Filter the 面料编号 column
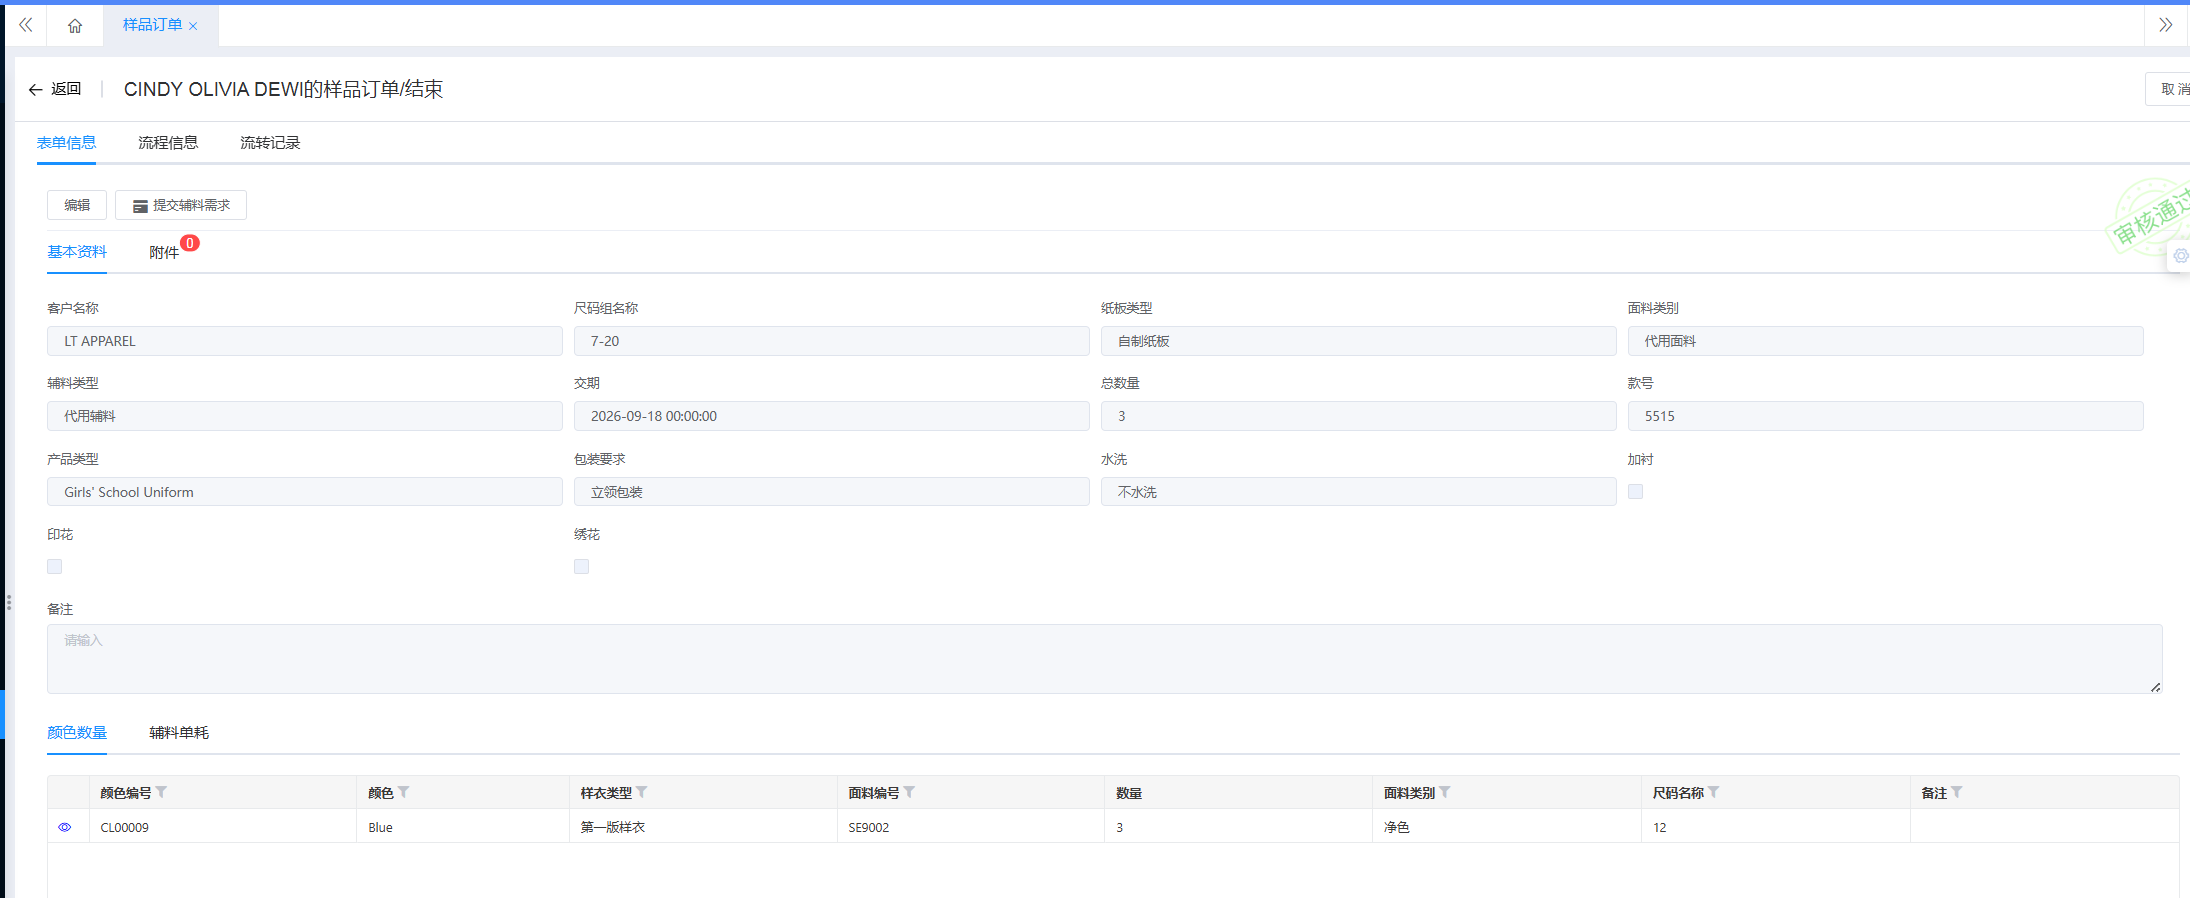The image size is (2190, 898). click(909, 792)
